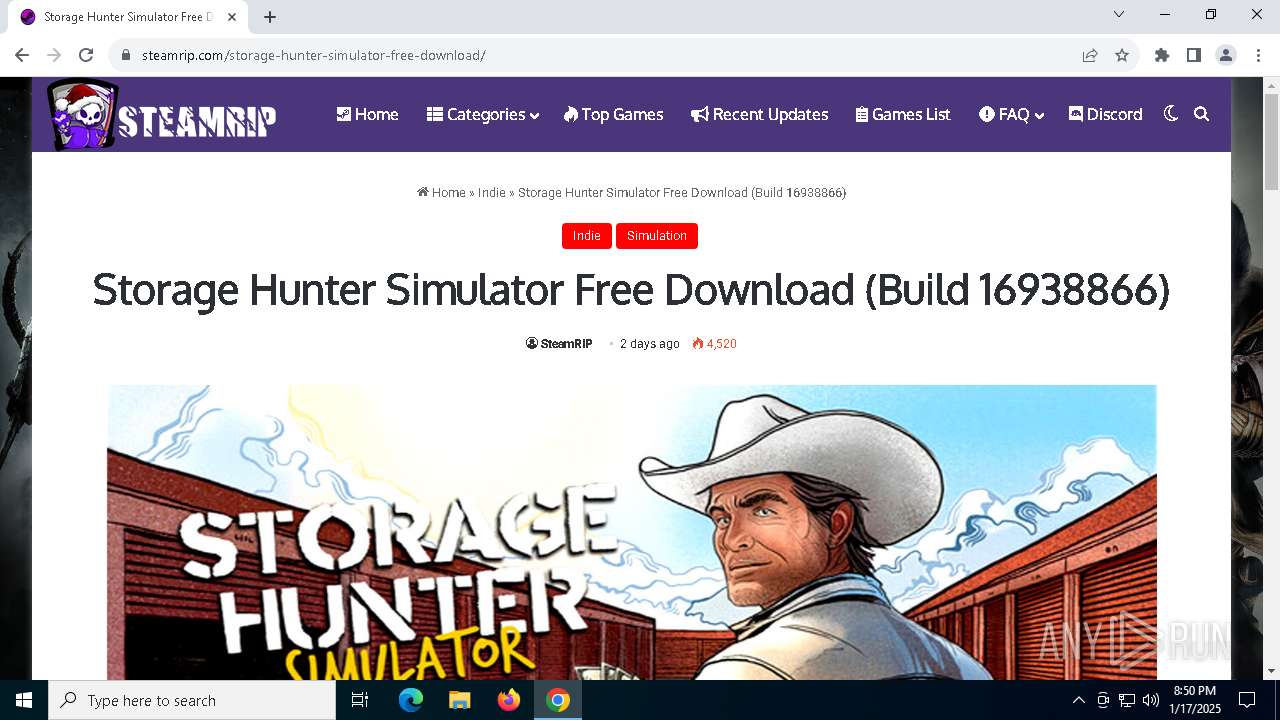Click the Storage Hunter Simulator cover image
The width and height of the screenshot is (1280, 720).
632,532
